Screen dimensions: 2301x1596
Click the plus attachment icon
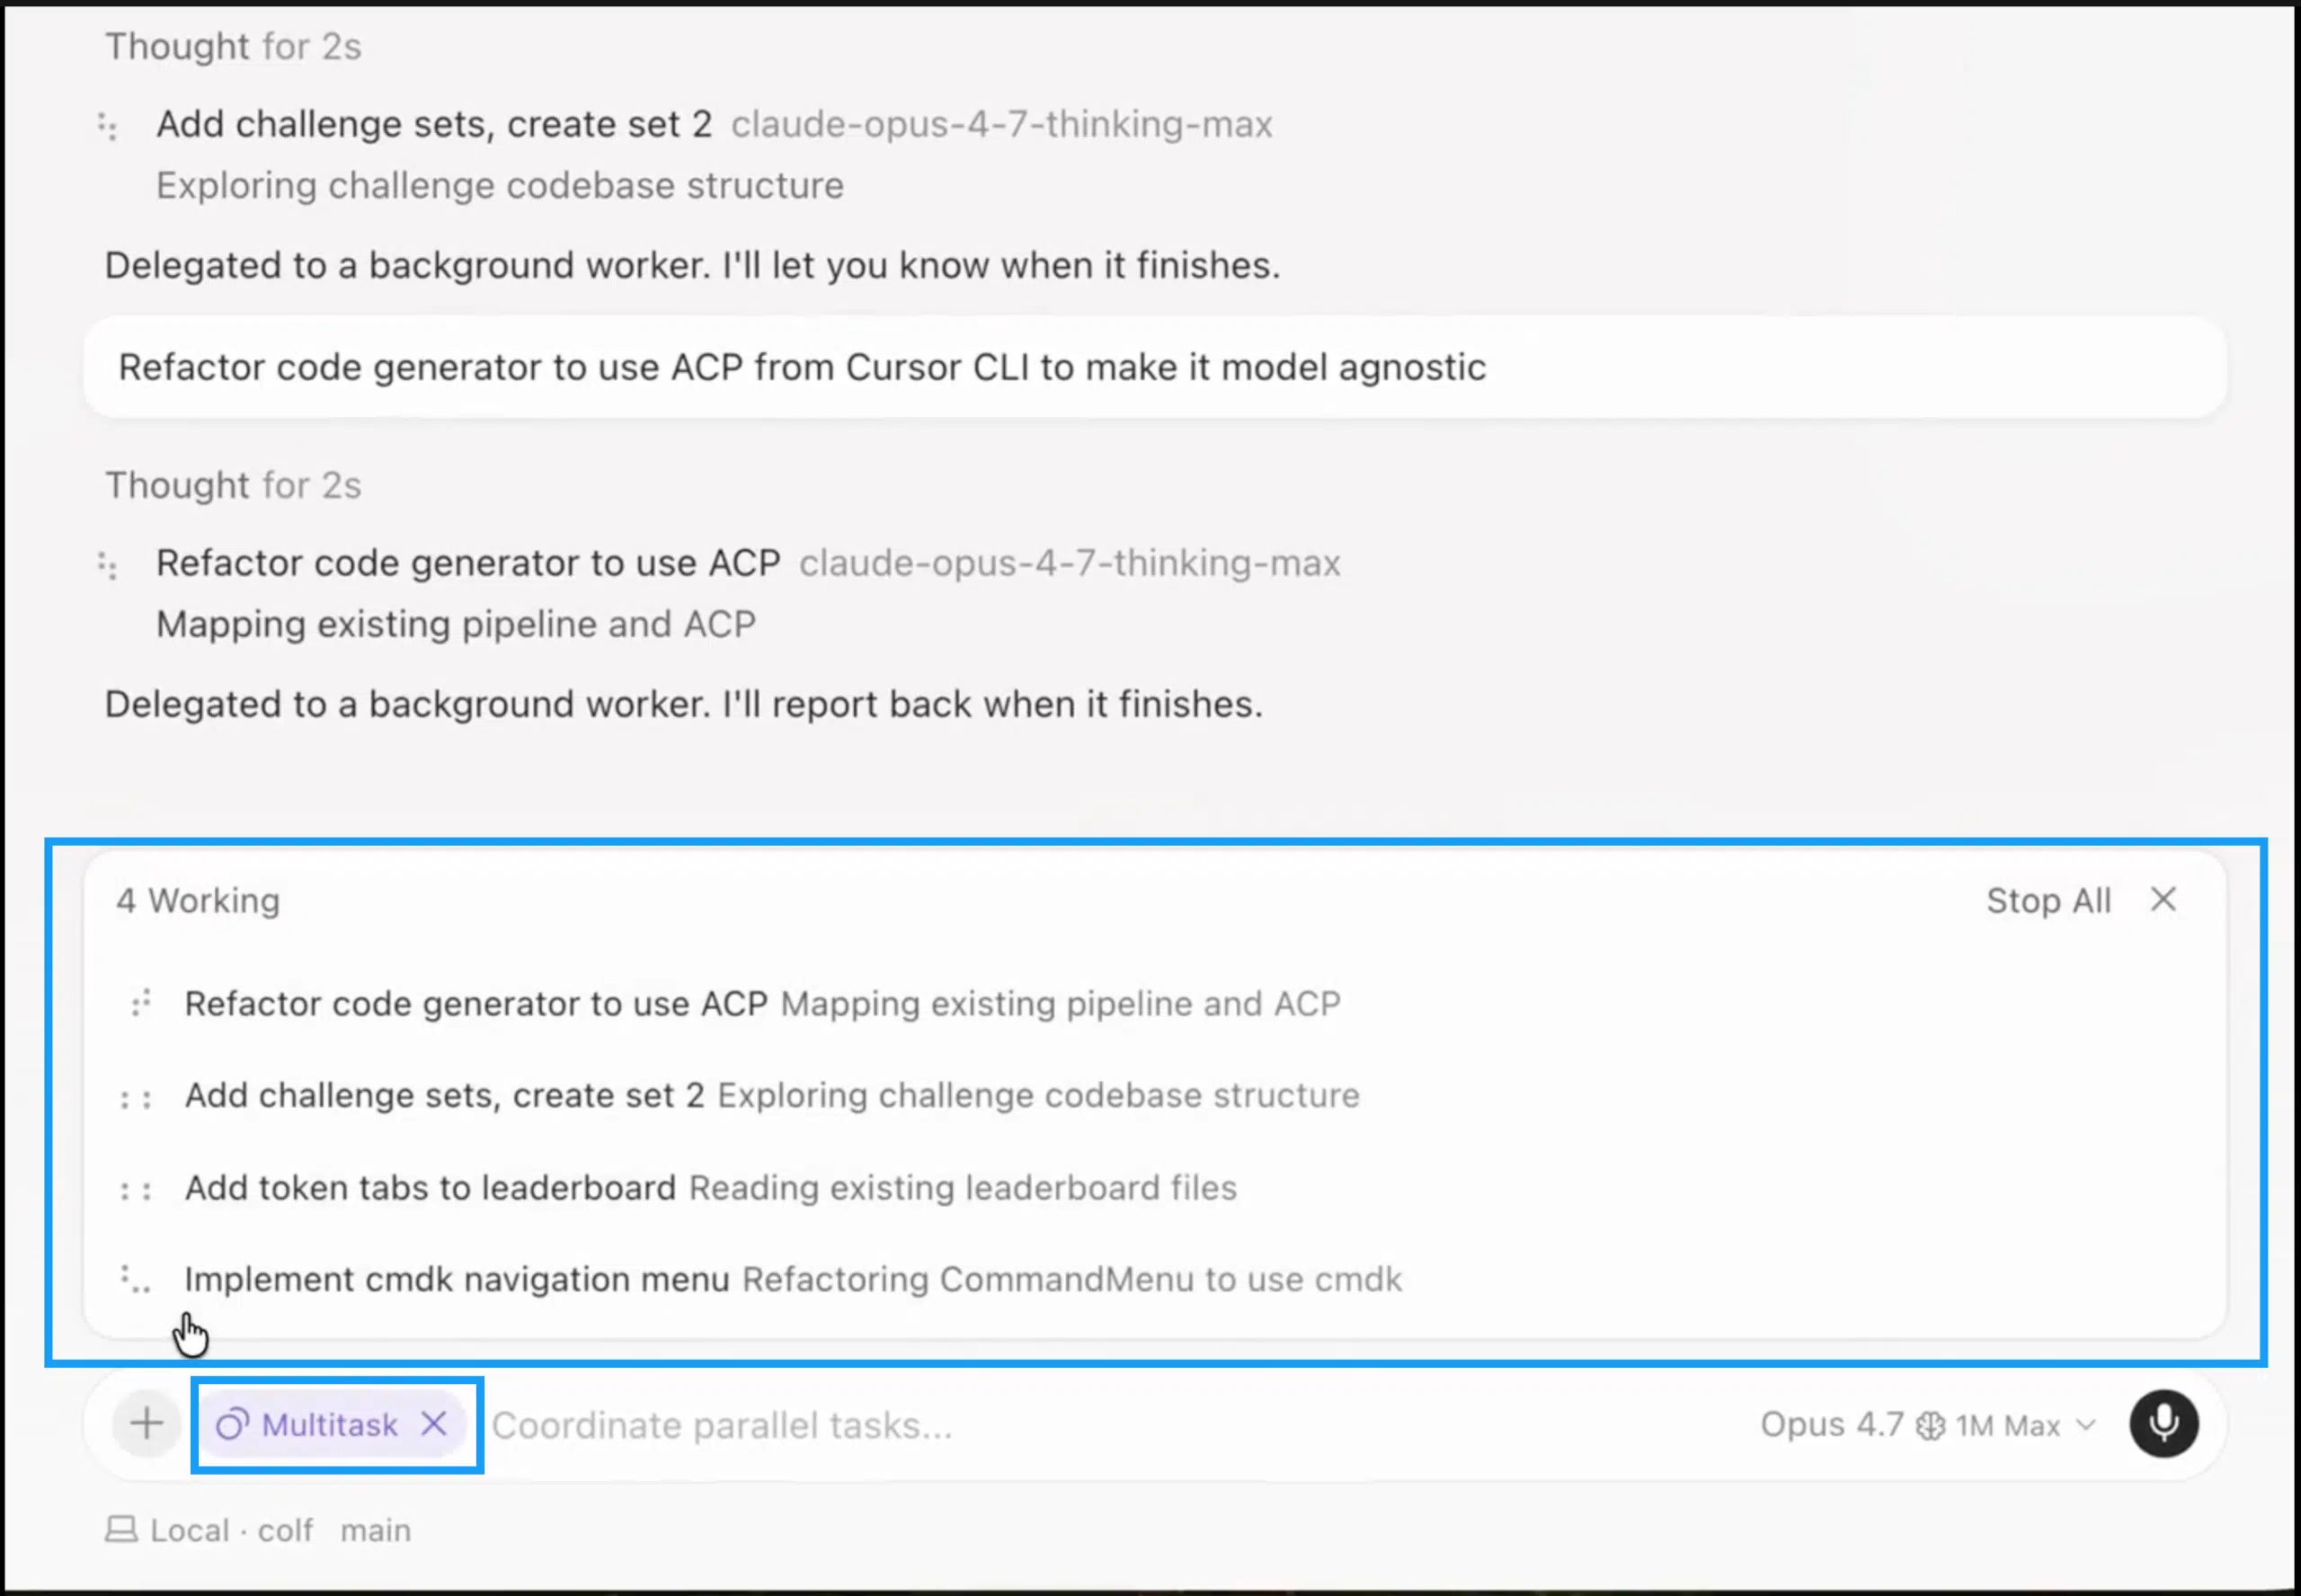pos(146,1424)
